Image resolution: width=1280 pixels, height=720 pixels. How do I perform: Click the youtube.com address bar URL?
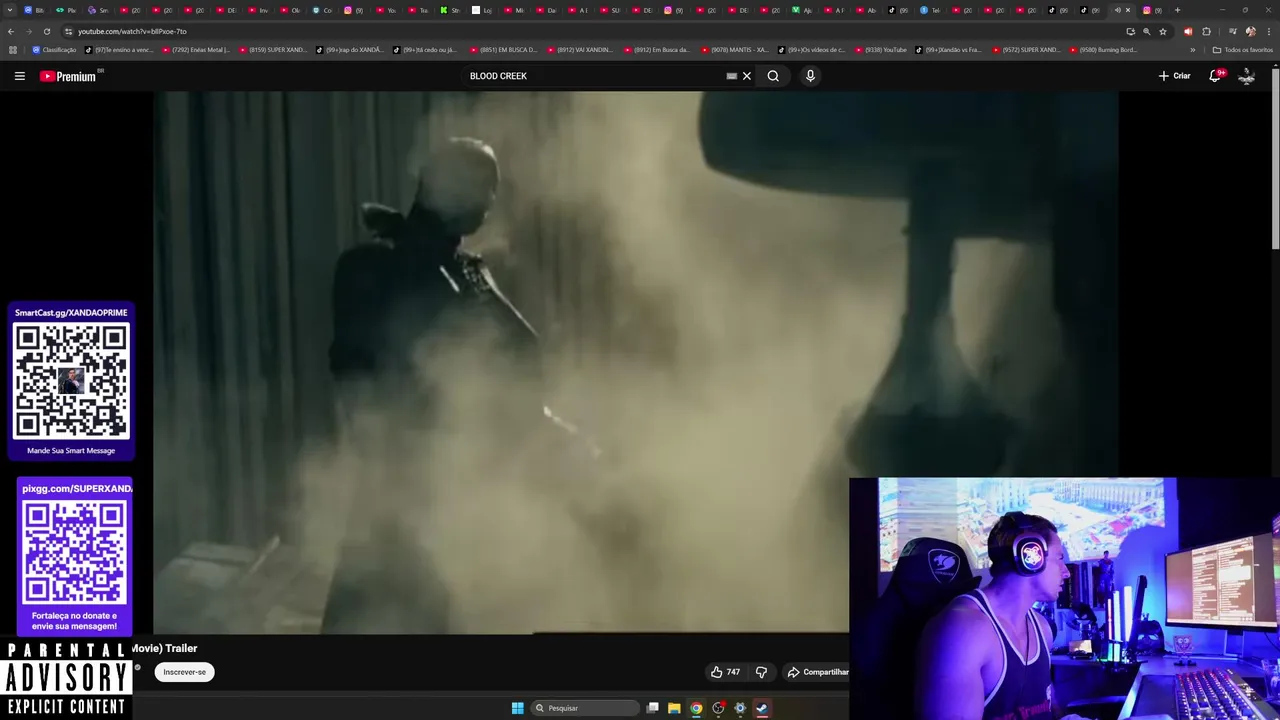[132, 31]
